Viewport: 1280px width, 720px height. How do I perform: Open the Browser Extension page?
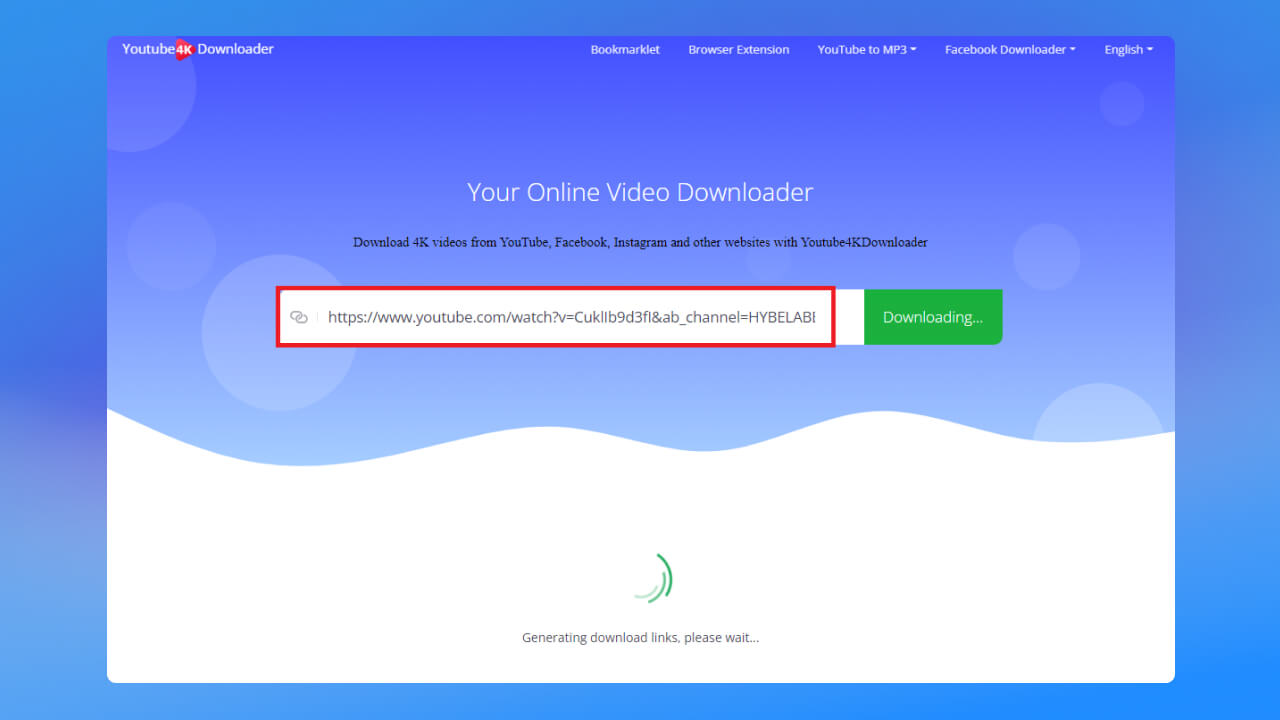(x=739, y=50)
